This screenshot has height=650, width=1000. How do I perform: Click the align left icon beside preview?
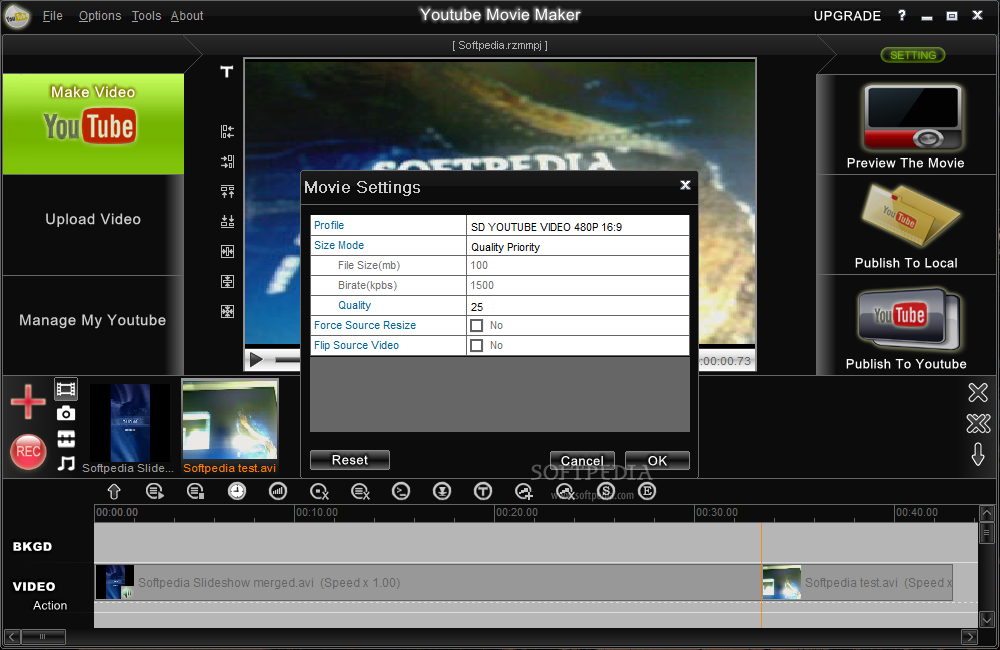227,131
